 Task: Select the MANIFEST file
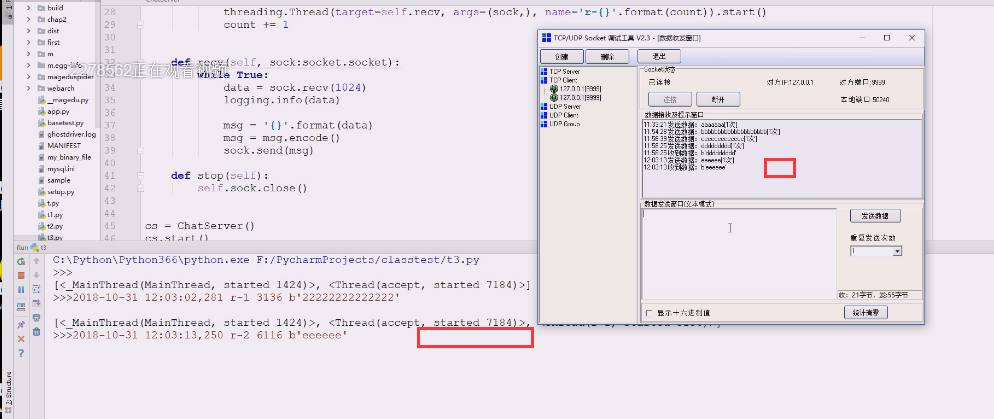click(x=58, y=146)
